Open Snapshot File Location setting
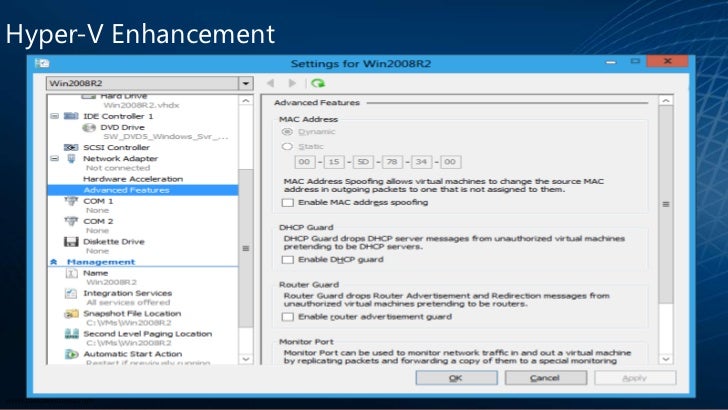728x410 pixels. click(x=132, y=313)
